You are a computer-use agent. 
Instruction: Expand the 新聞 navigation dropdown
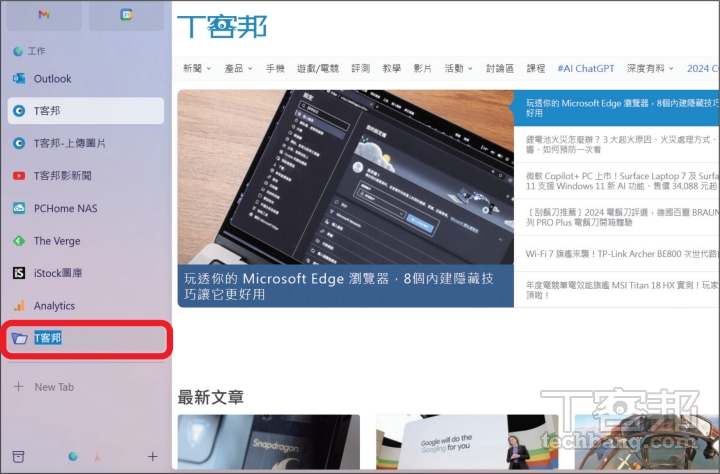click(x=197, y=68)
